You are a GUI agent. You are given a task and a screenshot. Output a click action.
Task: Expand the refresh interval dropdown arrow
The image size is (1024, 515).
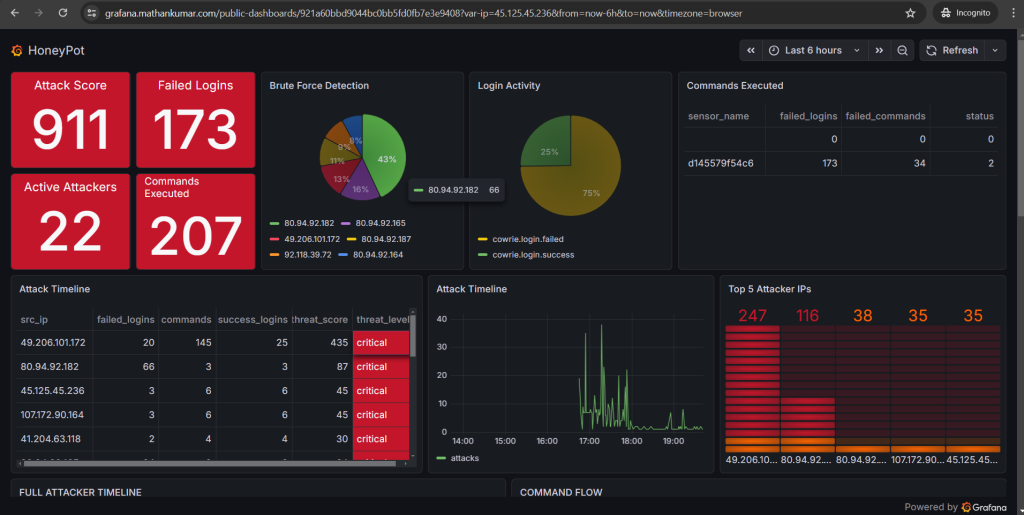point(995,50)
